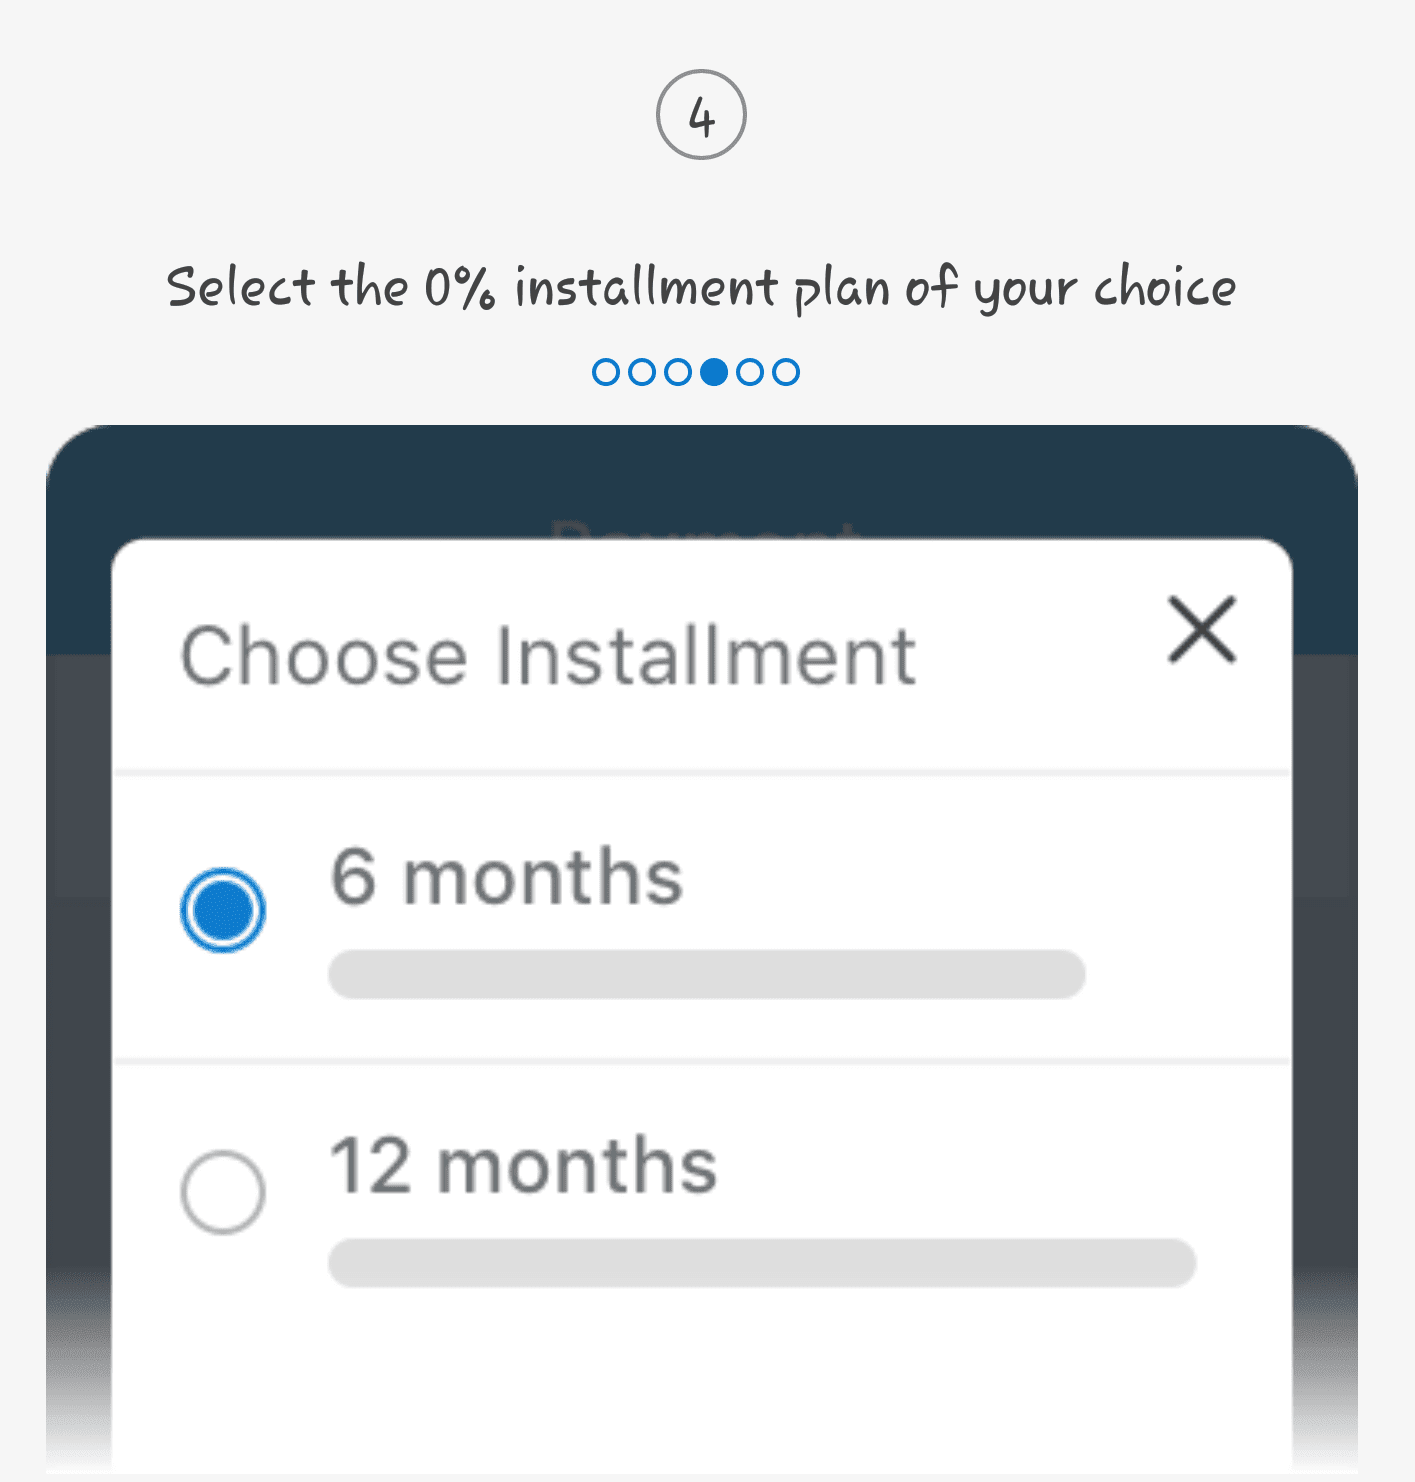Viewport: 1415px width, 1482px height.
Task: Click the installment plan instruction heading
Action: coord(701,288)
